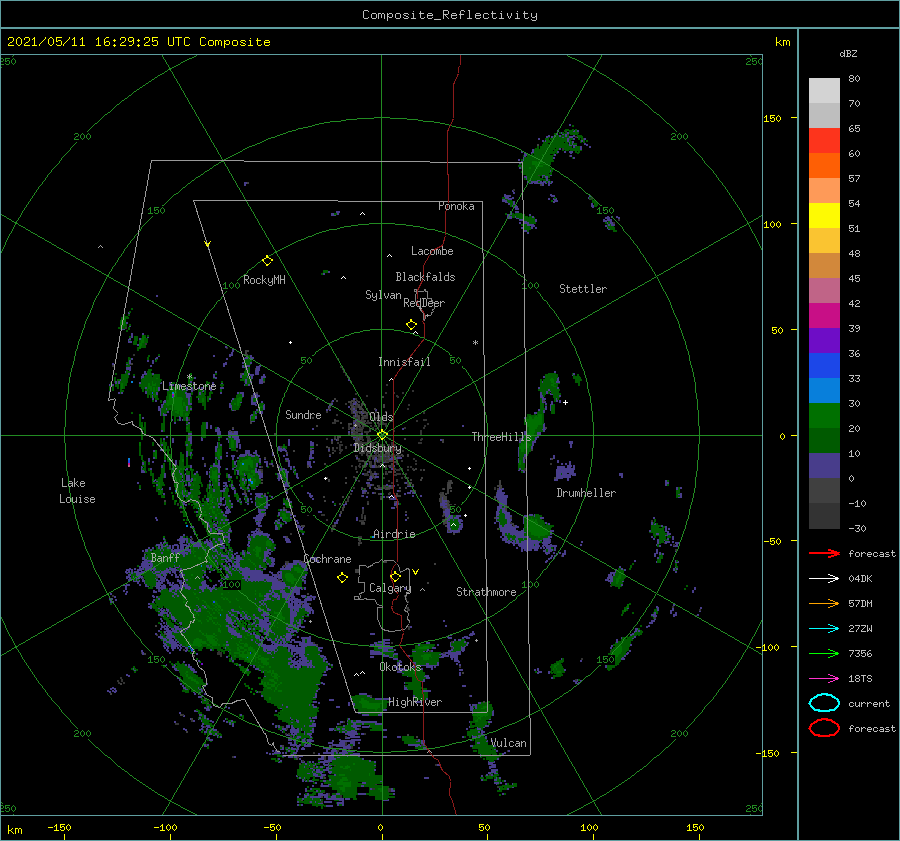Click the ThreeHills label
Viewport: 900px width, 841px height.
click(501, 437)
